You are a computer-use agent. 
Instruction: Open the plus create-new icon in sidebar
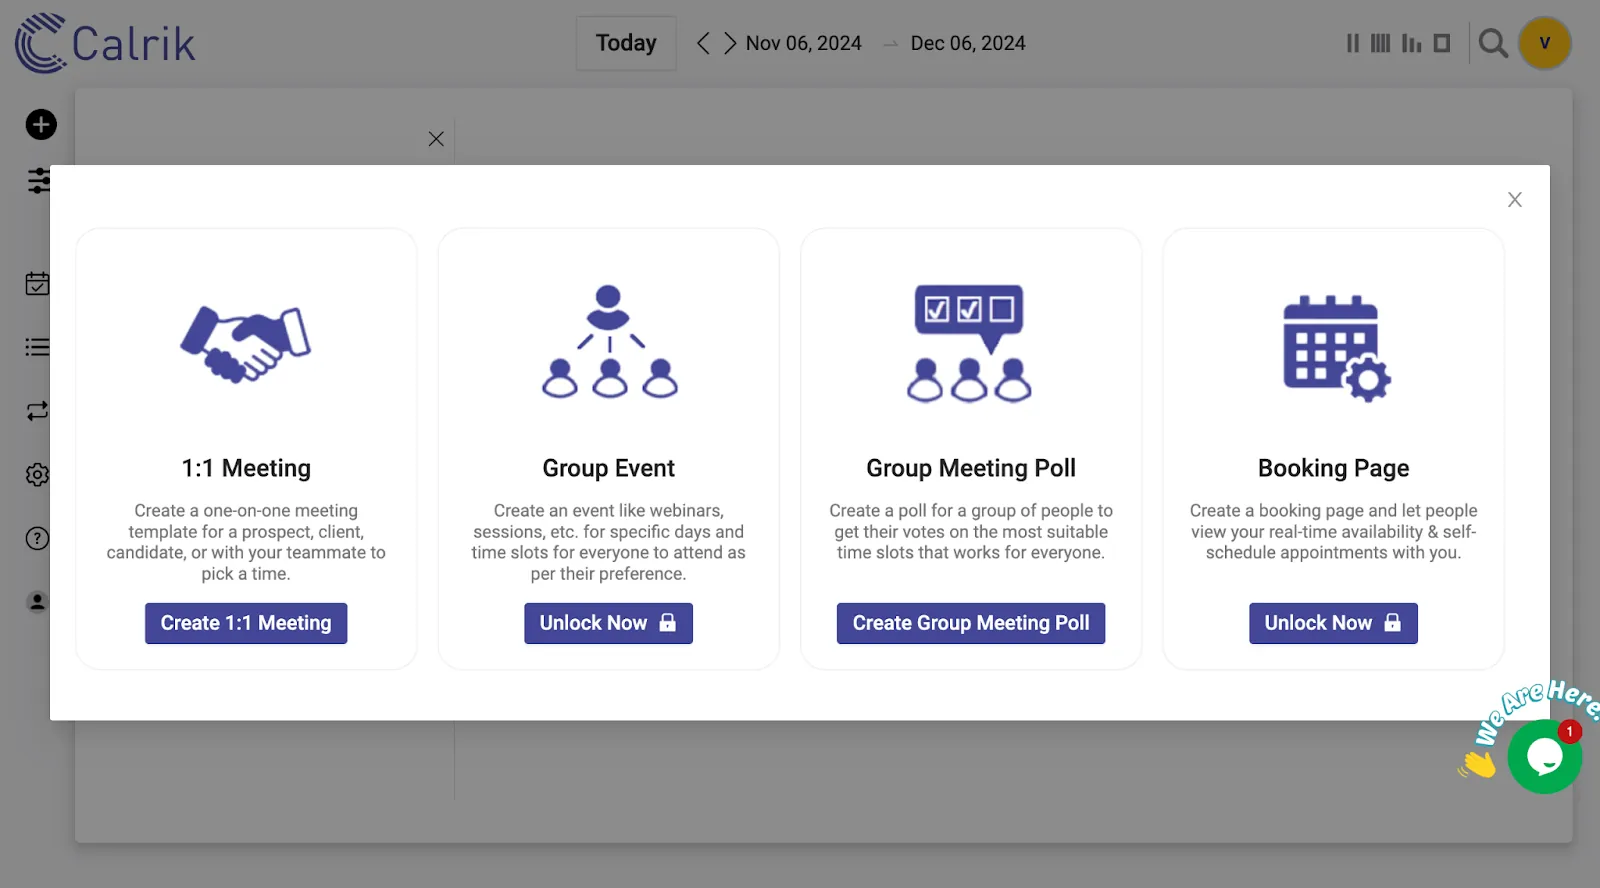coord(41,125)
